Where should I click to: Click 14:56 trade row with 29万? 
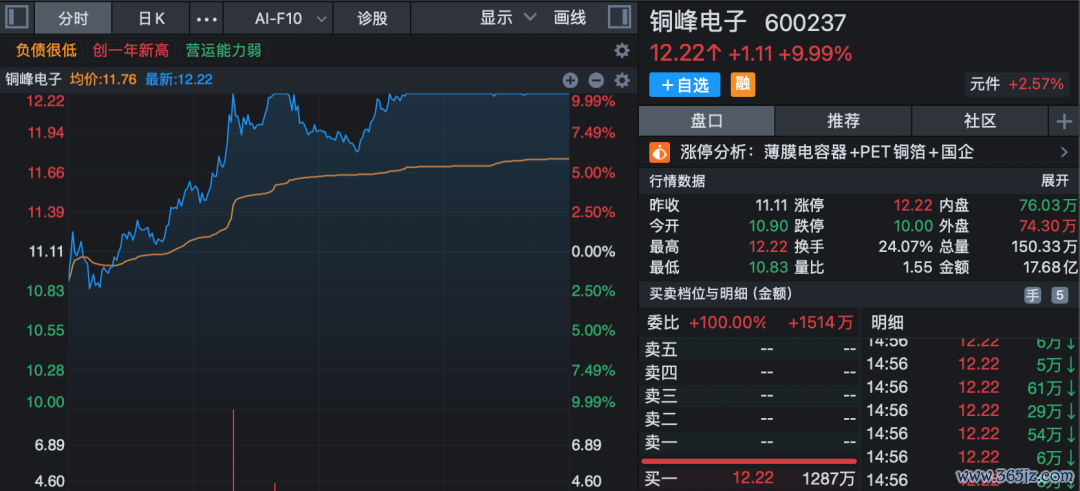point(970,410)
